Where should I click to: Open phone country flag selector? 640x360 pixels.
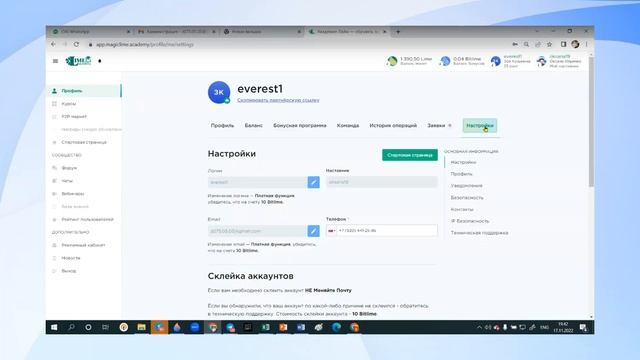331,231
